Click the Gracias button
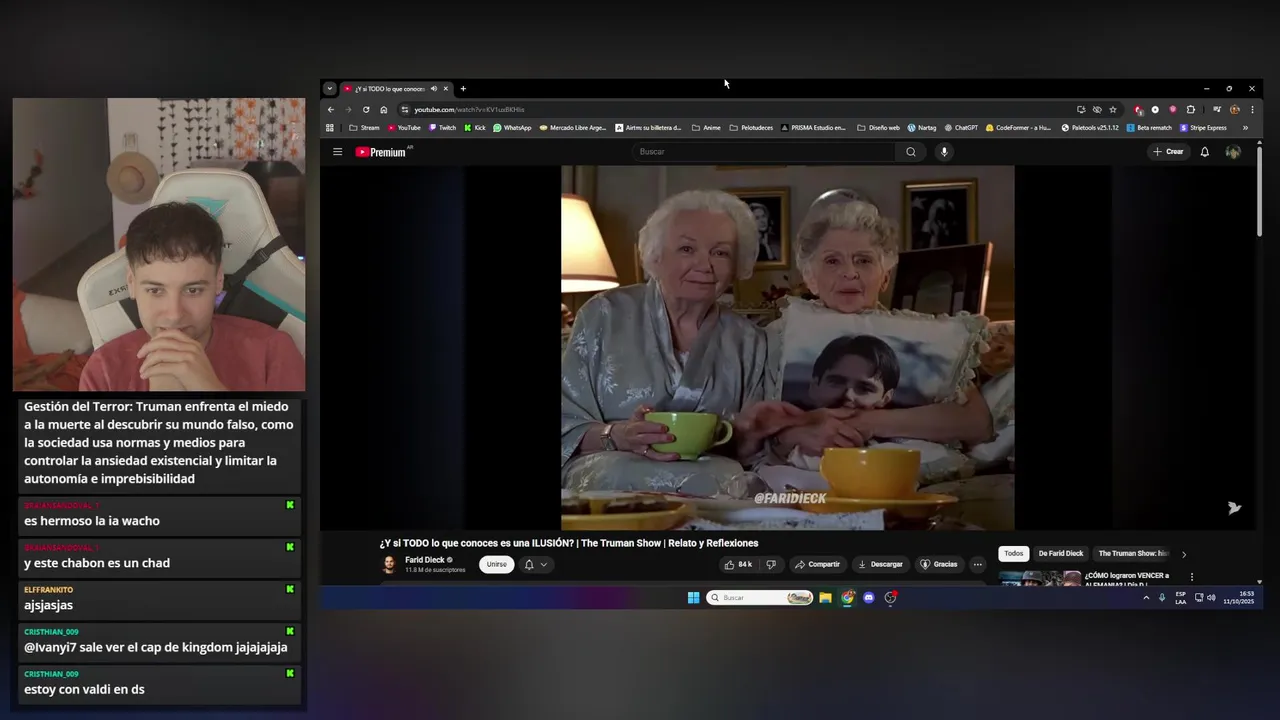 tap(939, 564)
